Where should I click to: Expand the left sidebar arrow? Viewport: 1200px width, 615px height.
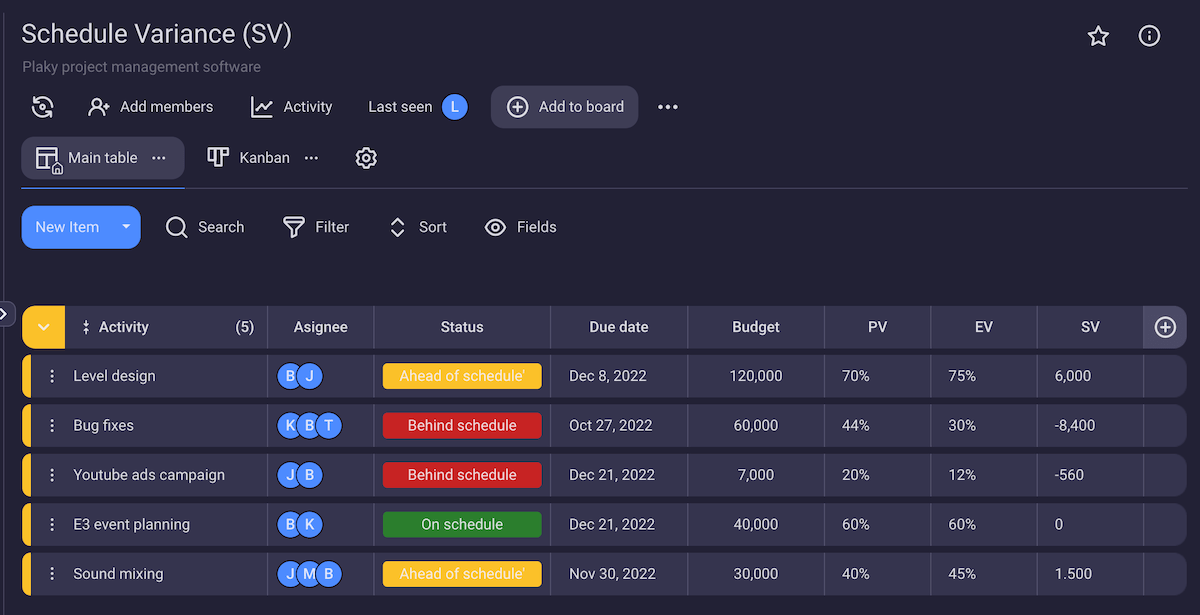pos(4,314)
